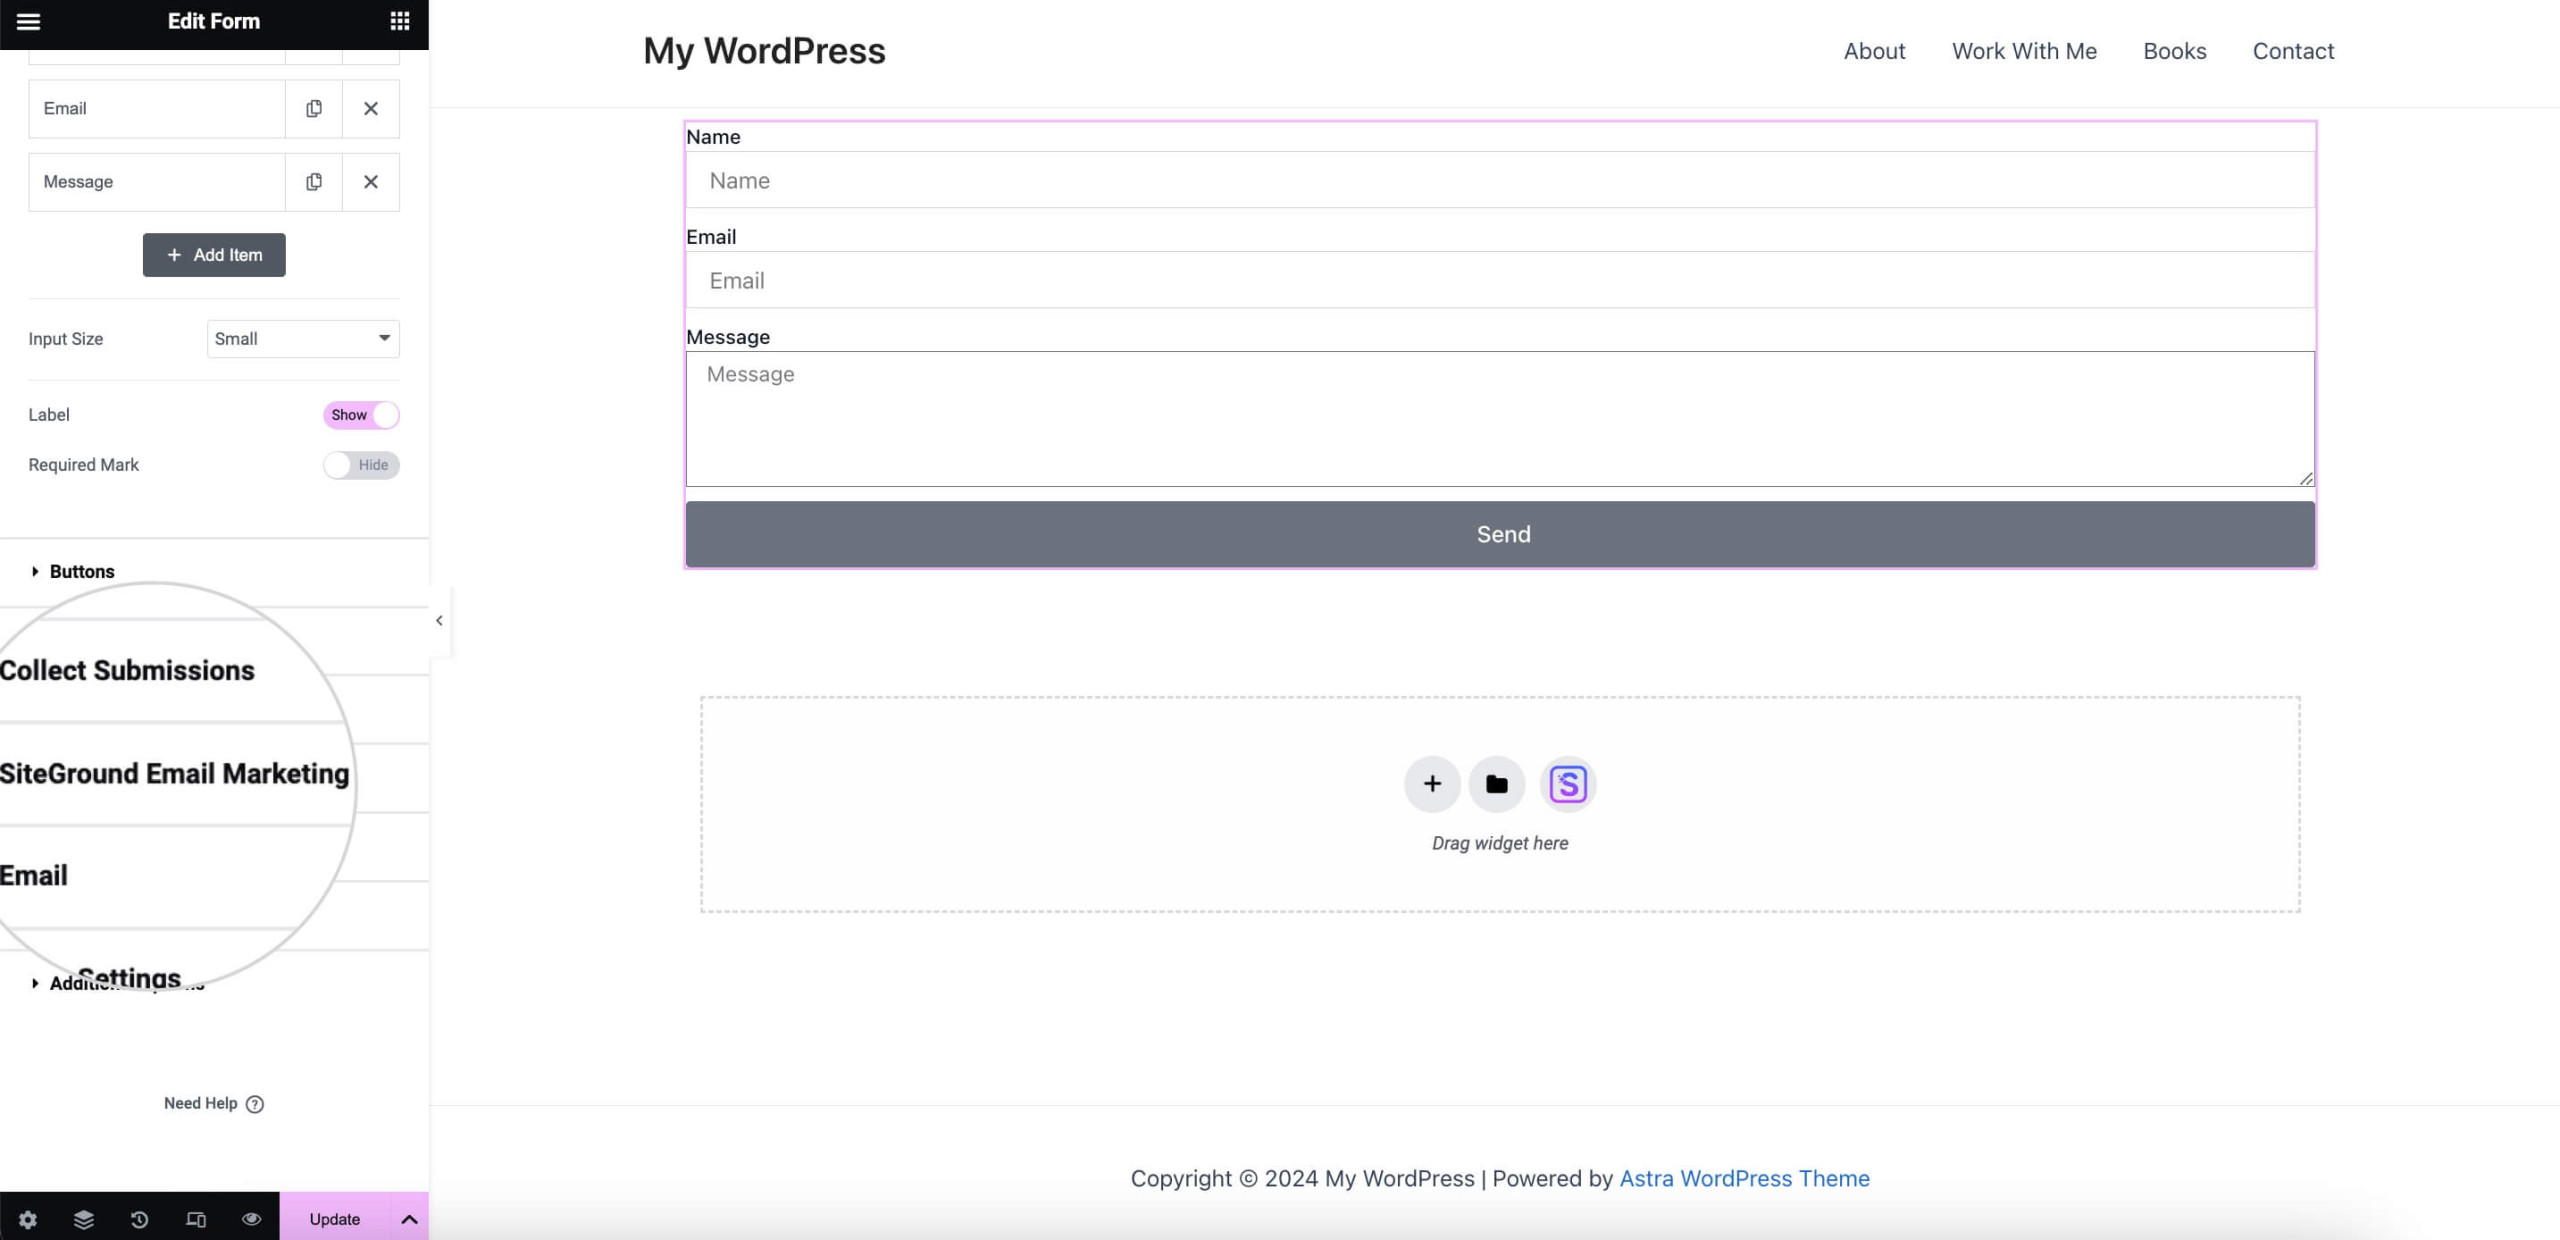The width and height of the screenshot is (2560, 1240).
Task: Expand the Additional Options section
Action: pyautogui.click(x=214, y=983)
